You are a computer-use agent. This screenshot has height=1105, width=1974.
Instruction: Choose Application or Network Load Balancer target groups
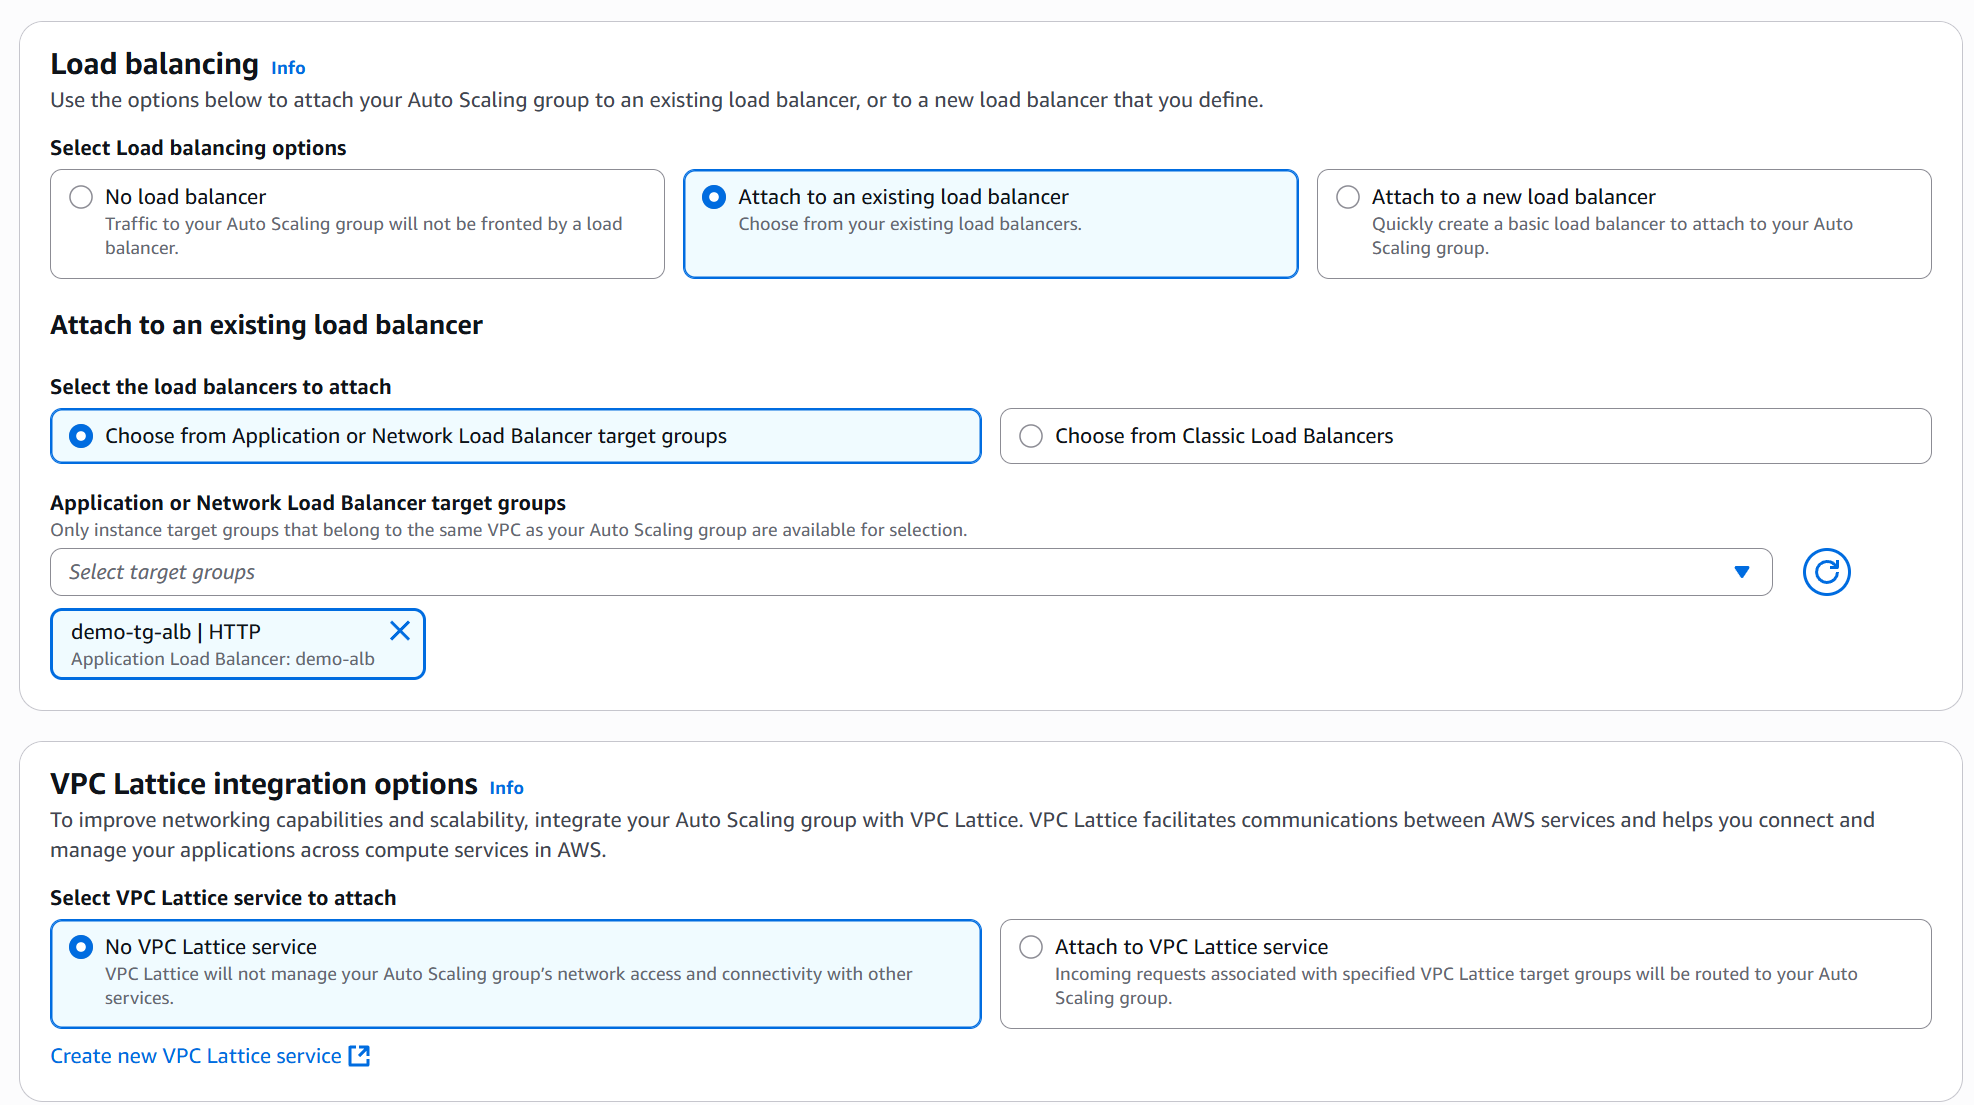(81, 436)
